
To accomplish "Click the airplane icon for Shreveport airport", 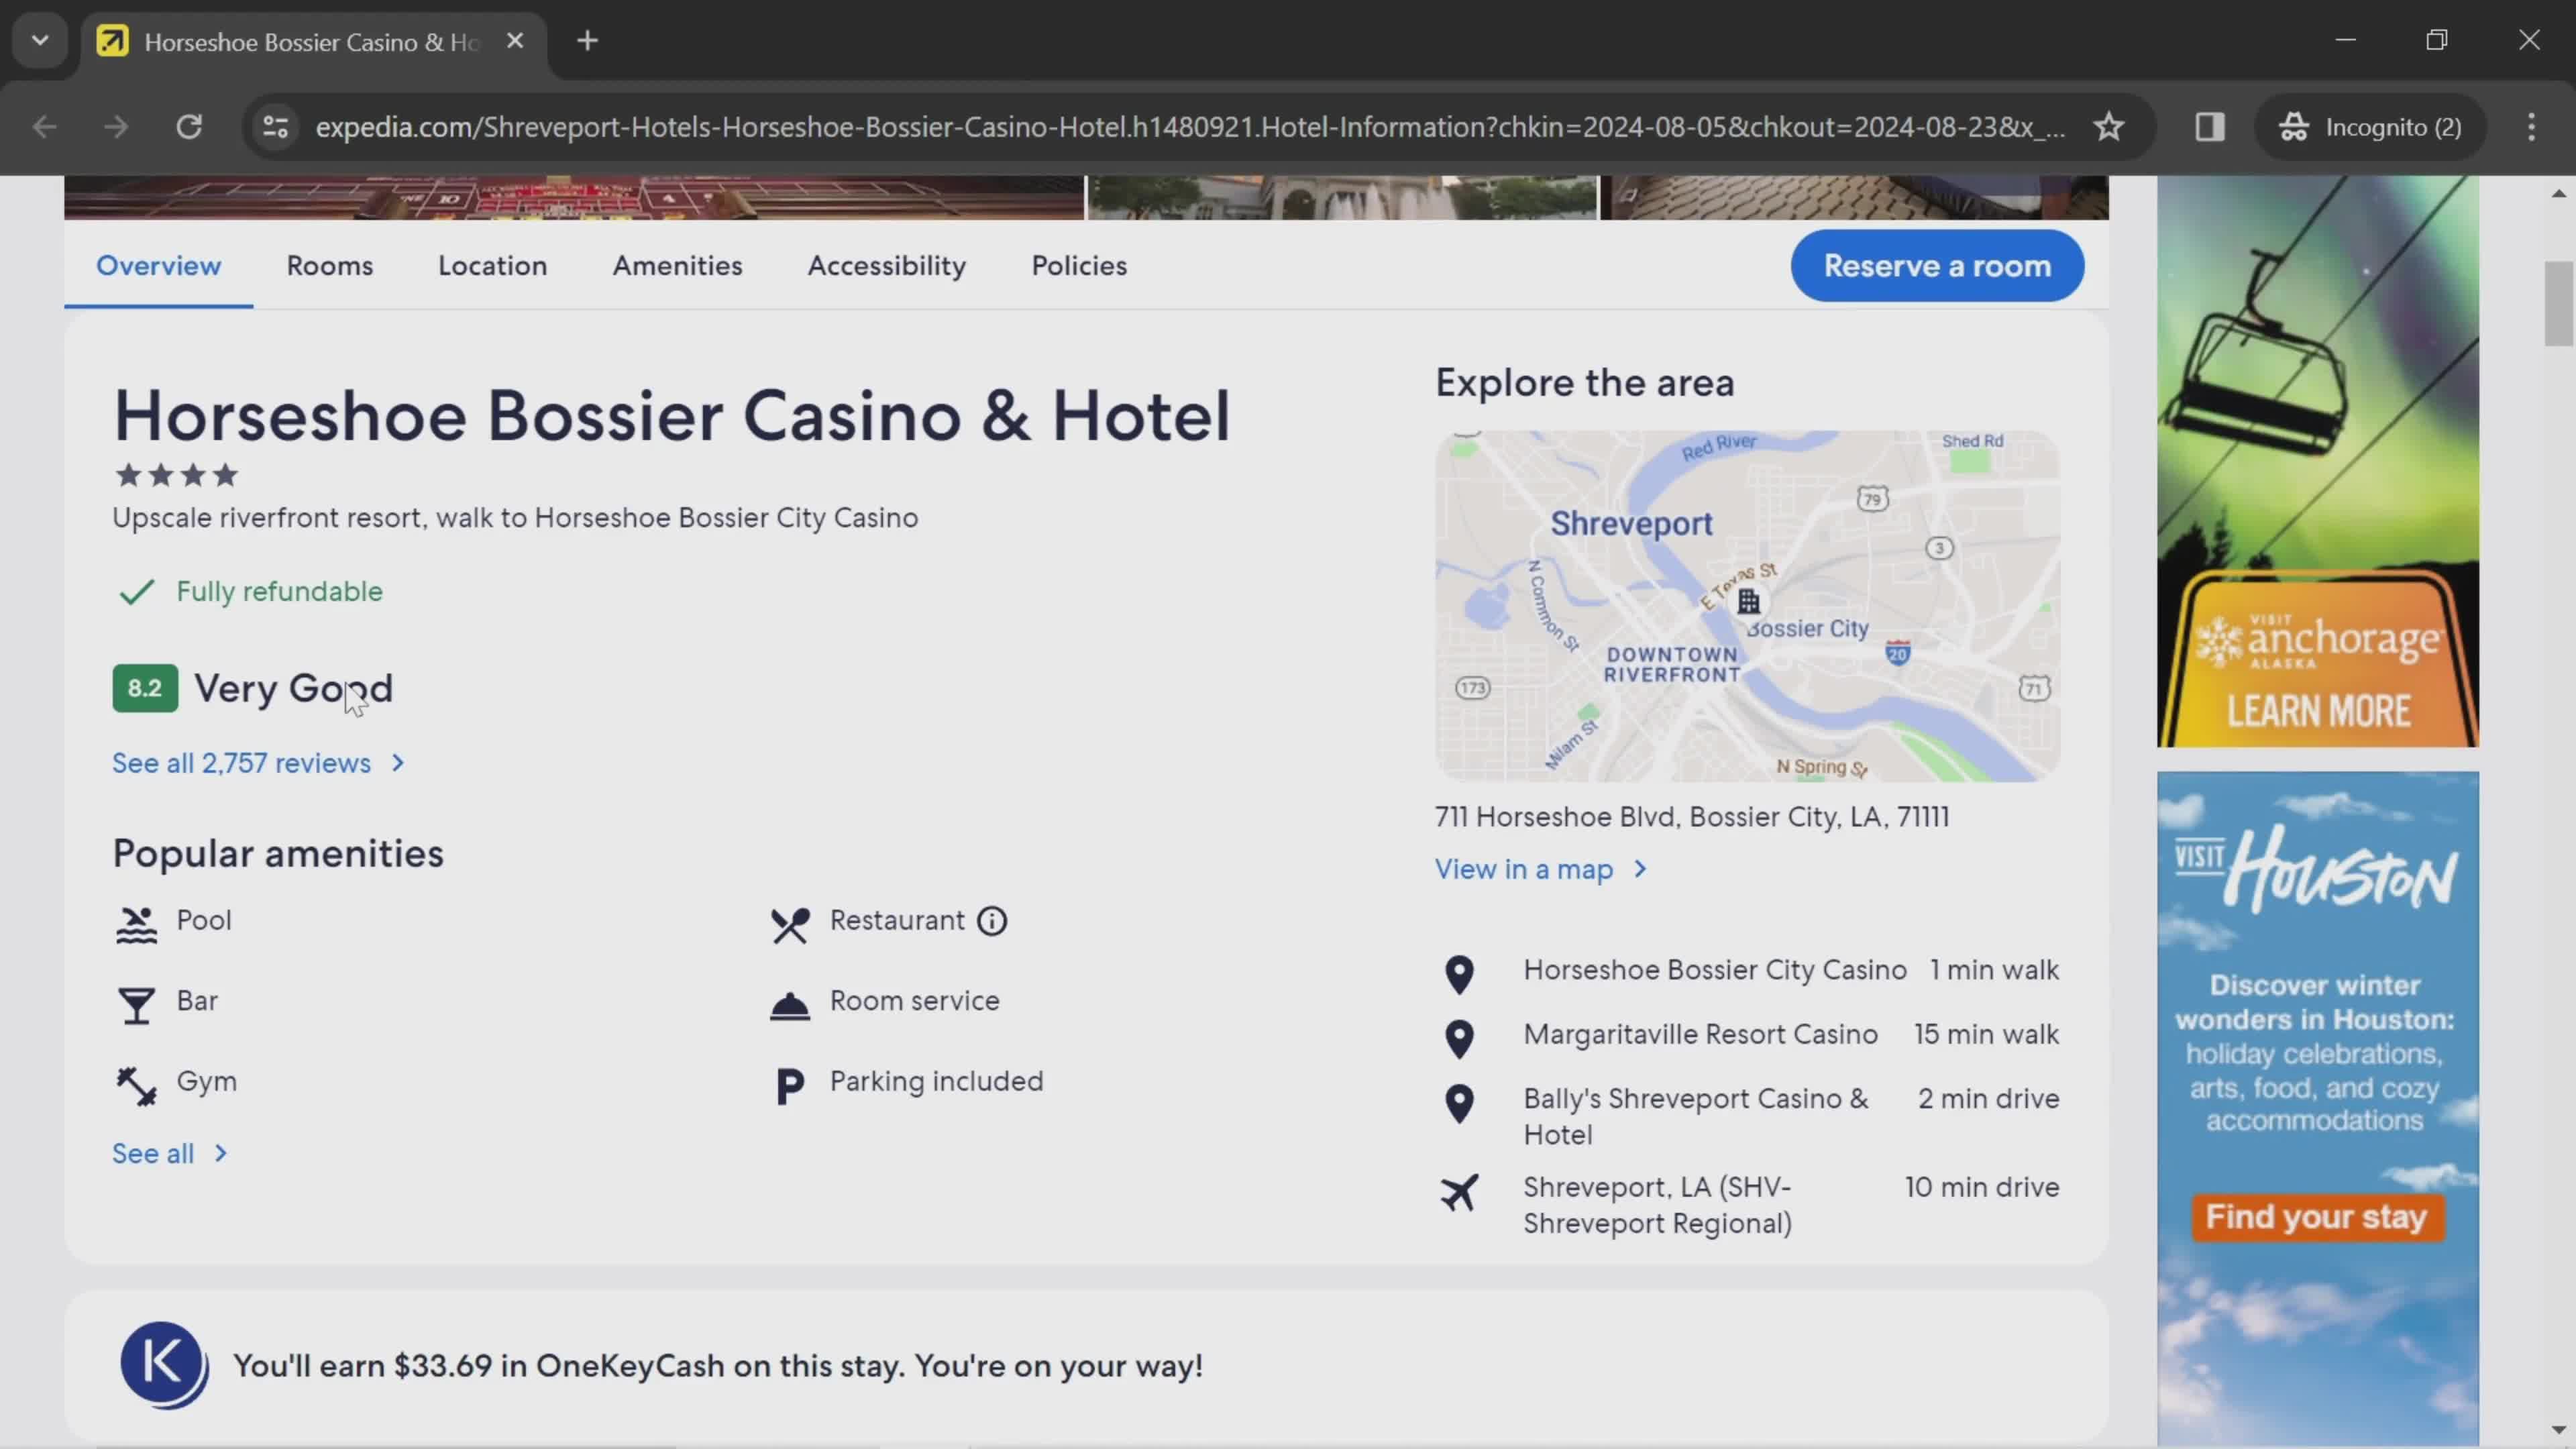I will tap(1459, 1192).
